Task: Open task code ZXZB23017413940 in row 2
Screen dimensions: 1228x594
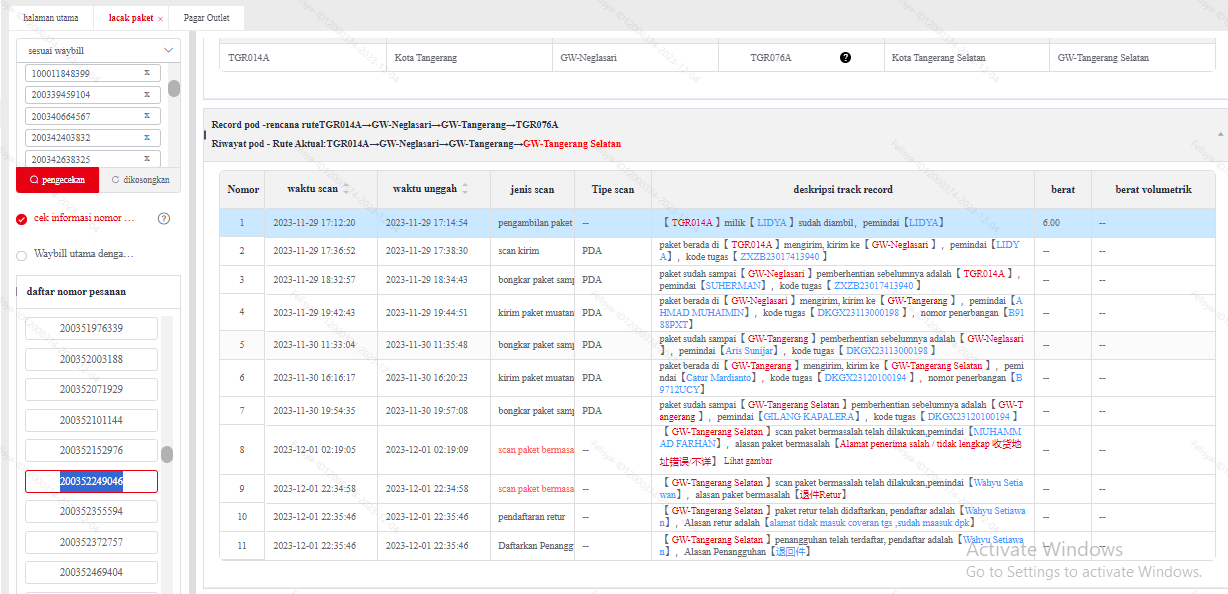Action: tap(781, 257)
